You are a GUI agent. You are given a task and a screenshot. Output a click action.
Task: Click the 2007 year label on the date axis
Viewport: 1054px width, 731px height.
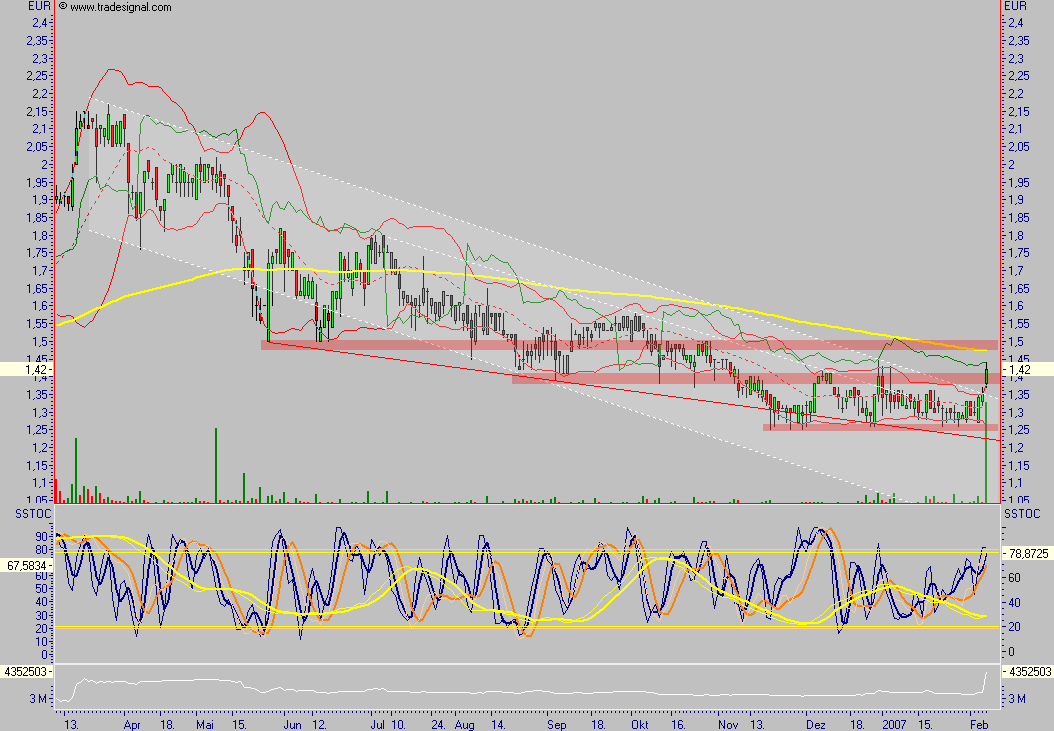point(895,724)
